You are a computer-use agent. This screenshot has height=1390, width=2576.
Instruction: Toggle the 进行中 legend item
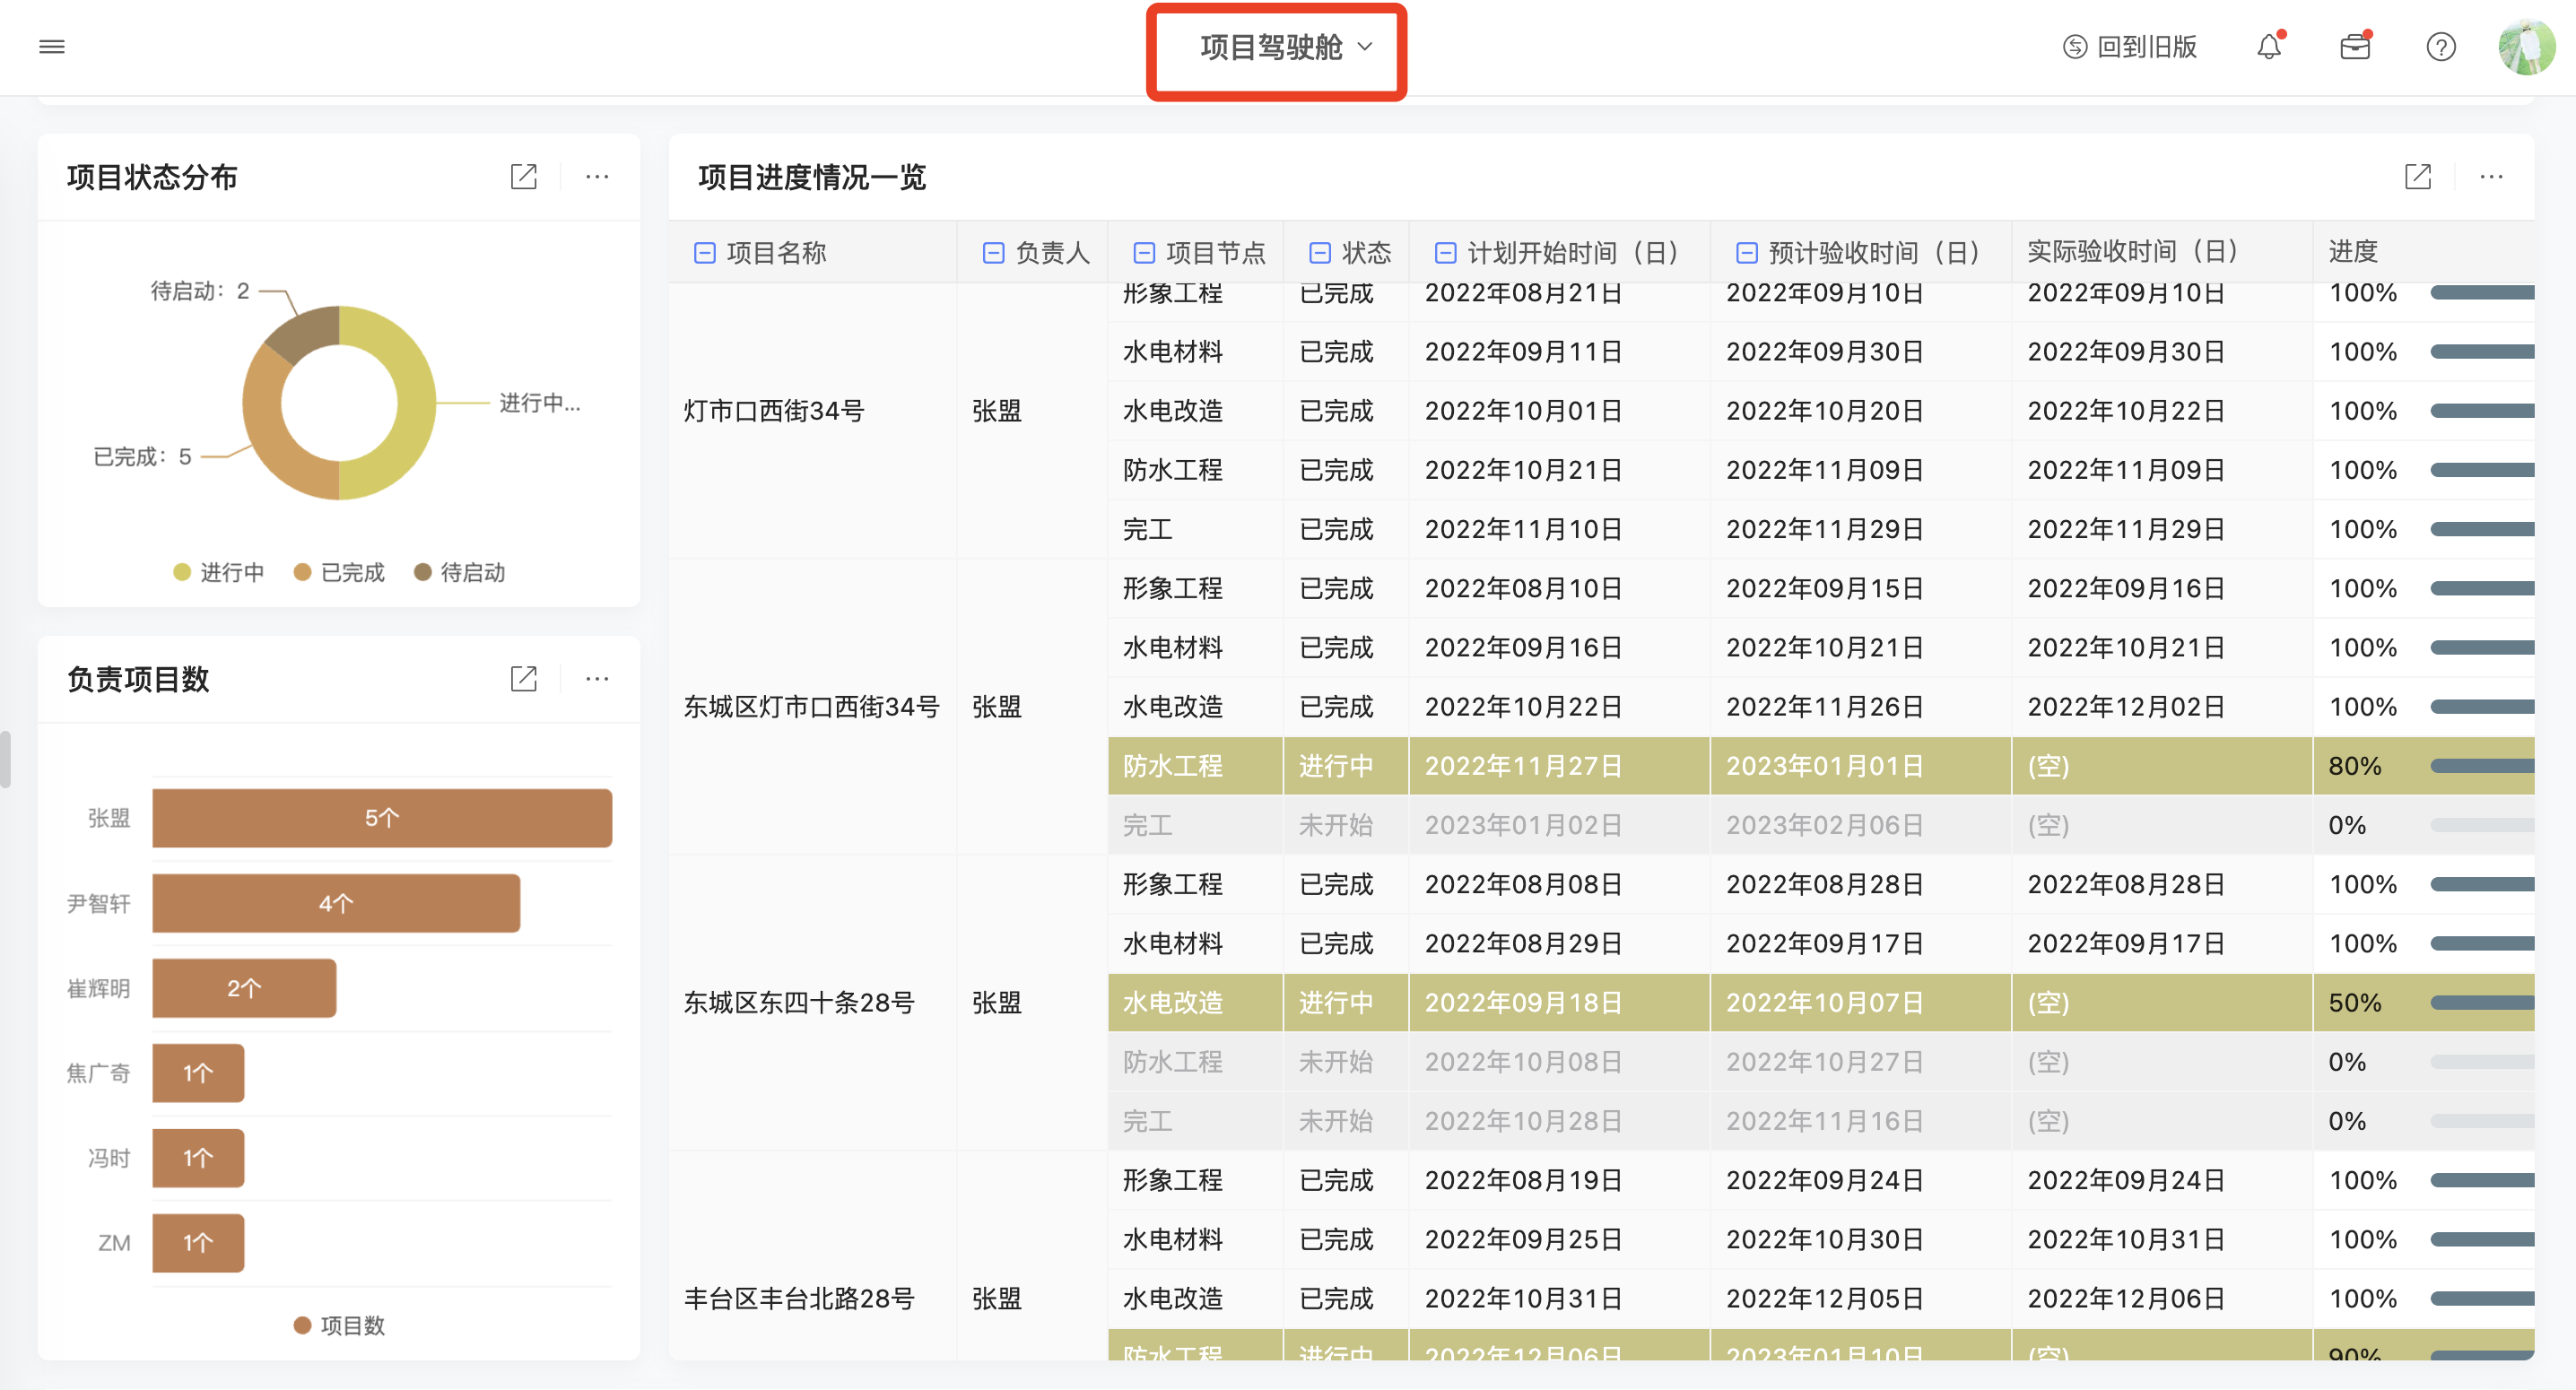point(219,572)
